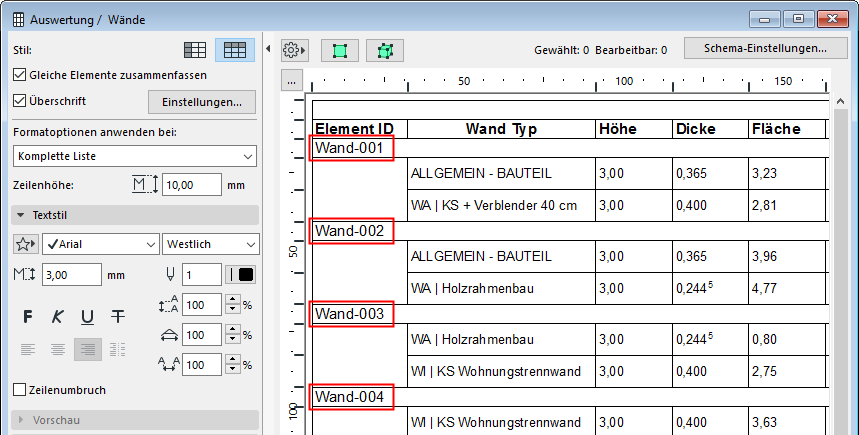Open the Arial font dropdown
The image size is (859, 435).
[x=101, y=244]
